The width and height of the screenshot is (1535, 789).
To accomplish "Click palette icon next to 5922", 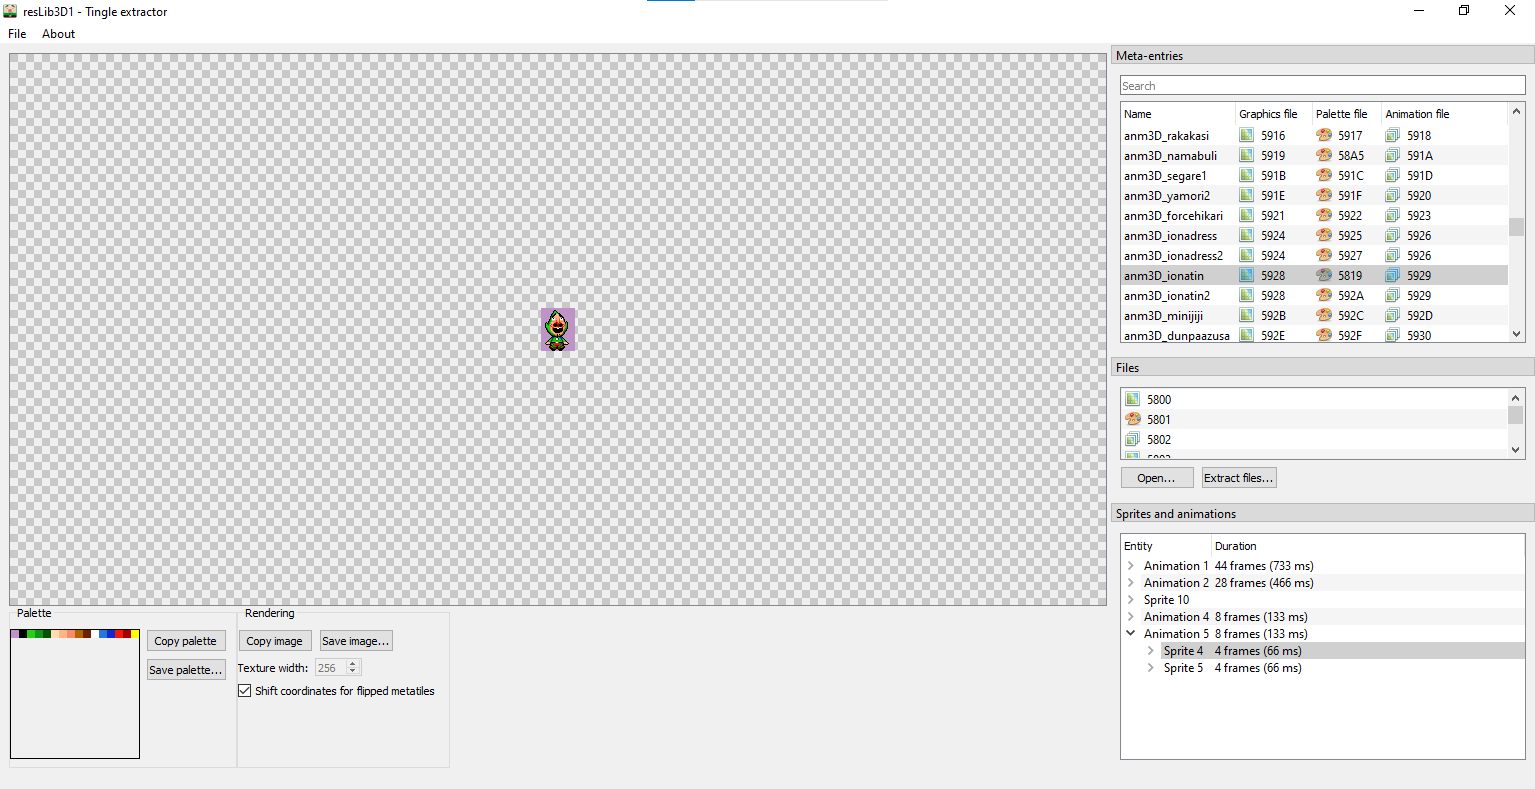I will [x=1324, y=215].
